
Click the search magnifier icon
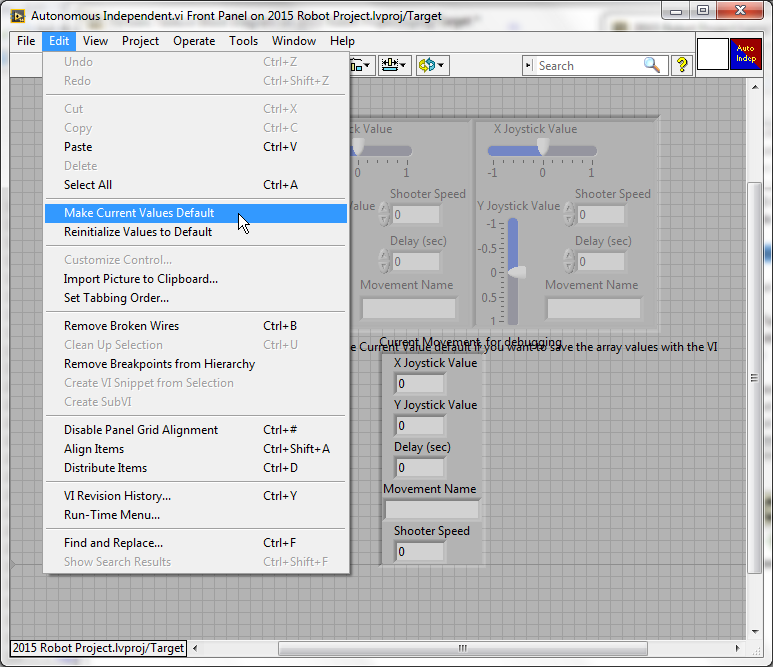click(x=652, y=65)
